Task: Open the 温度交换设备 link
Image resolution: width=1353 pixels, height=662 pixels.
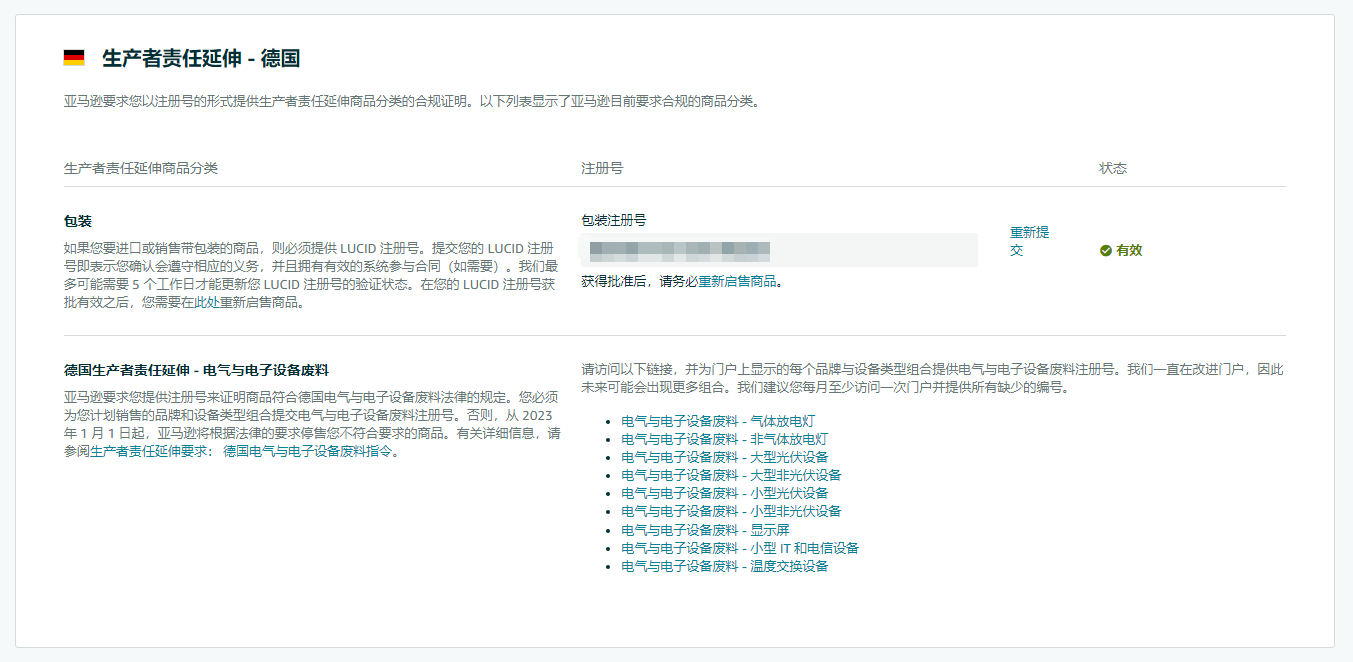Action: 724,566
